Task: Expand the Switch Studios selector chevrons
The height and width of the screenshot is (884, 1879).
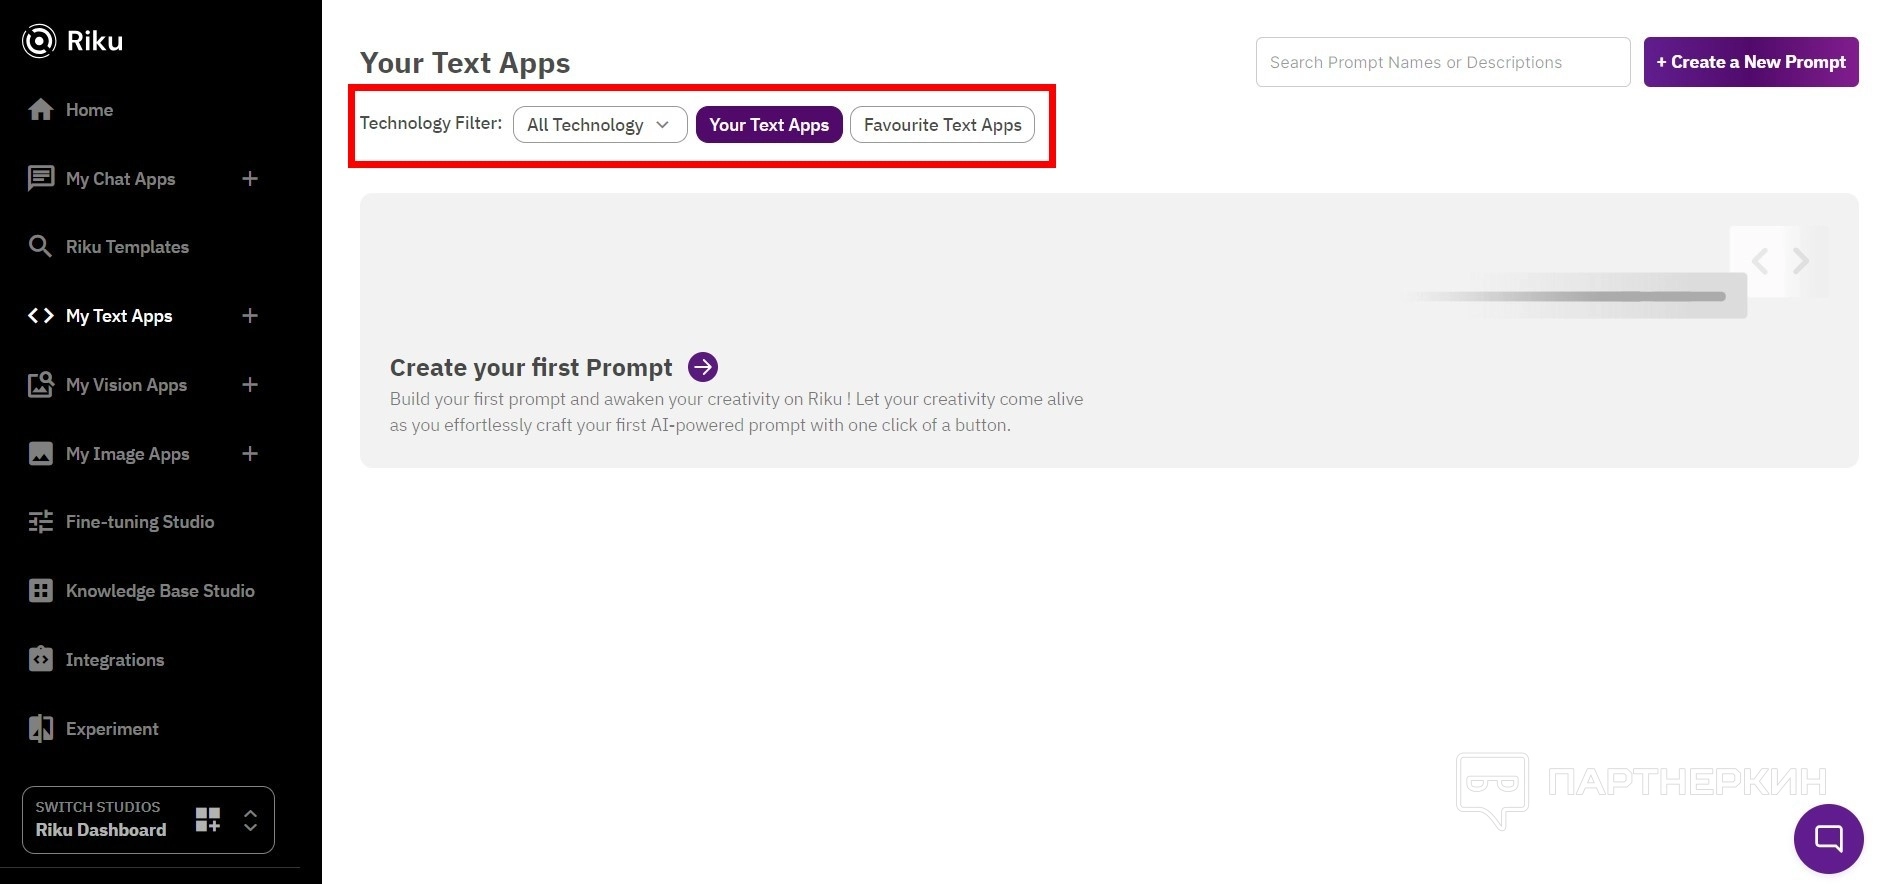Action: (251, 821)
